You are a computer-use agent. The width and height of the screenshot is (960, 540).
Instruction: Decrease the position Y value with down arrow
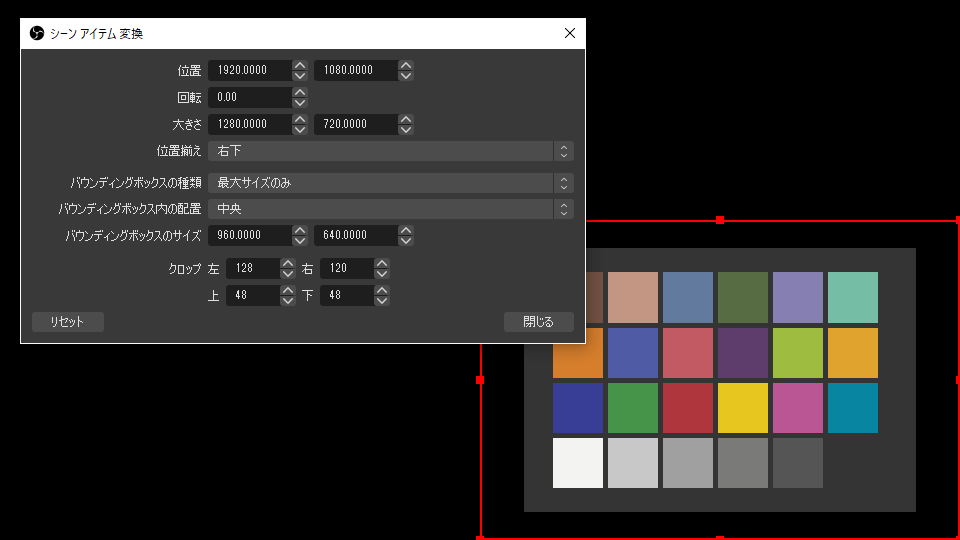(x=405, y=76)
